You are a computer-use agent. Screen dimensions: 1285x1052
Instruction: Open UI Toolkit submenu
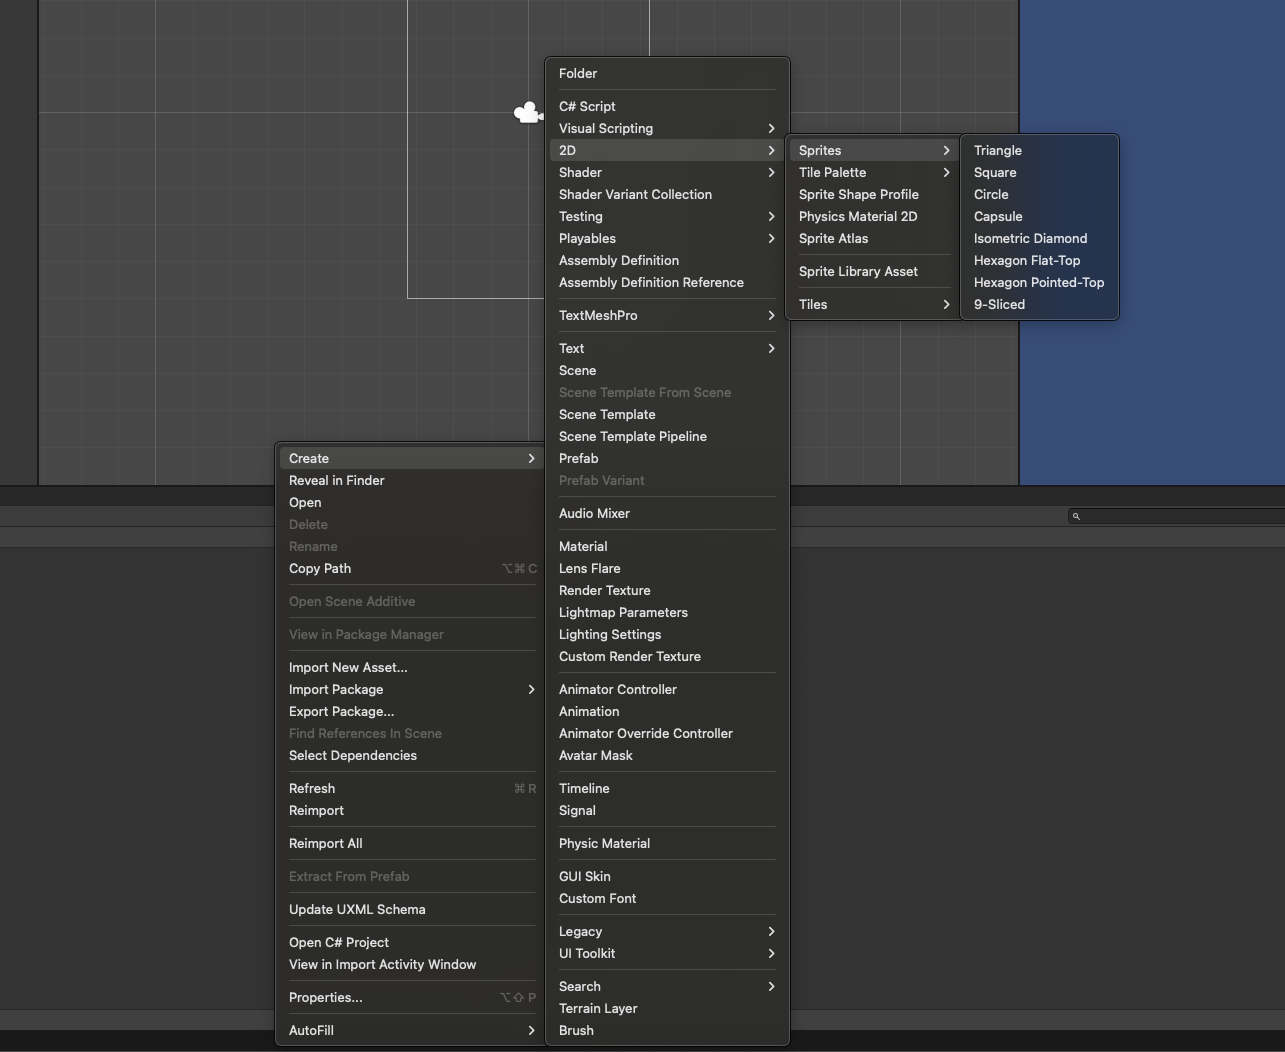click(667, 953)
